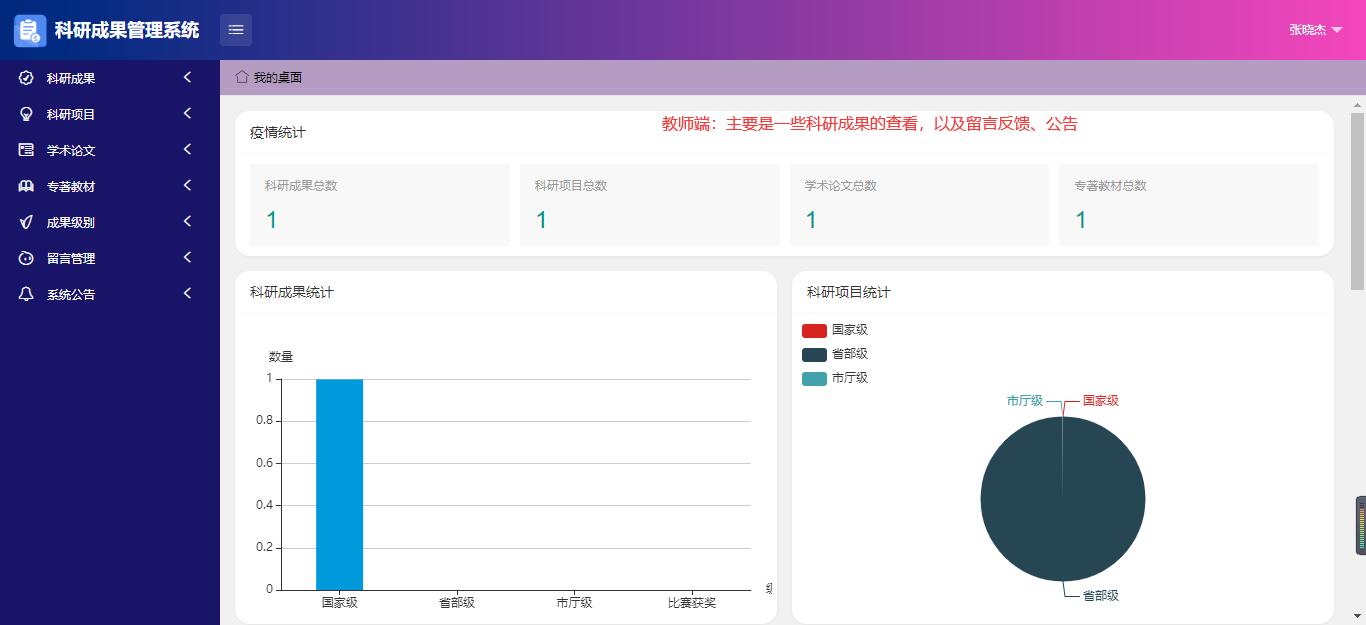Image resolution: width=1366 pixels, height=625 pixels.
Task: Click the 学术论文 sidebar icon
Action: (26, 150)
